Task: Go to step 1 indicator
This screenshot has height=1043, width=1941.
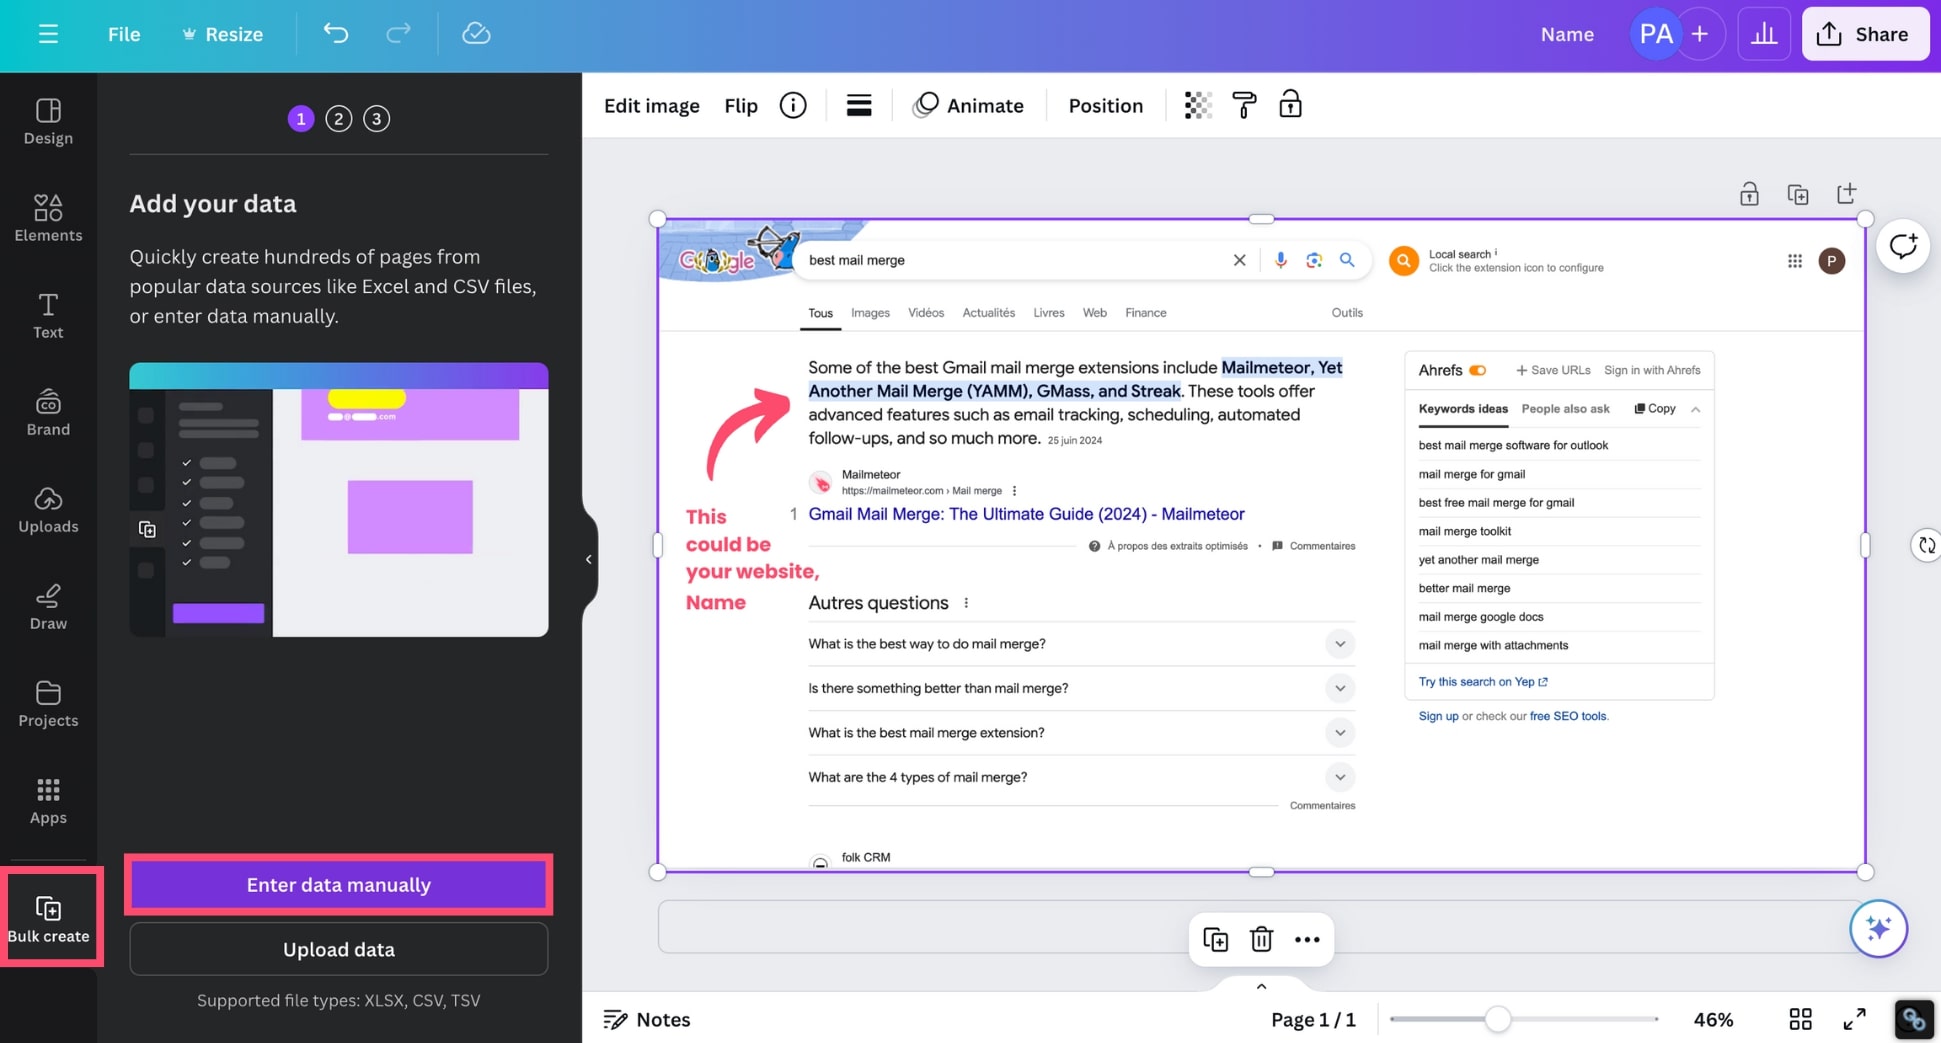Action: 301,119
